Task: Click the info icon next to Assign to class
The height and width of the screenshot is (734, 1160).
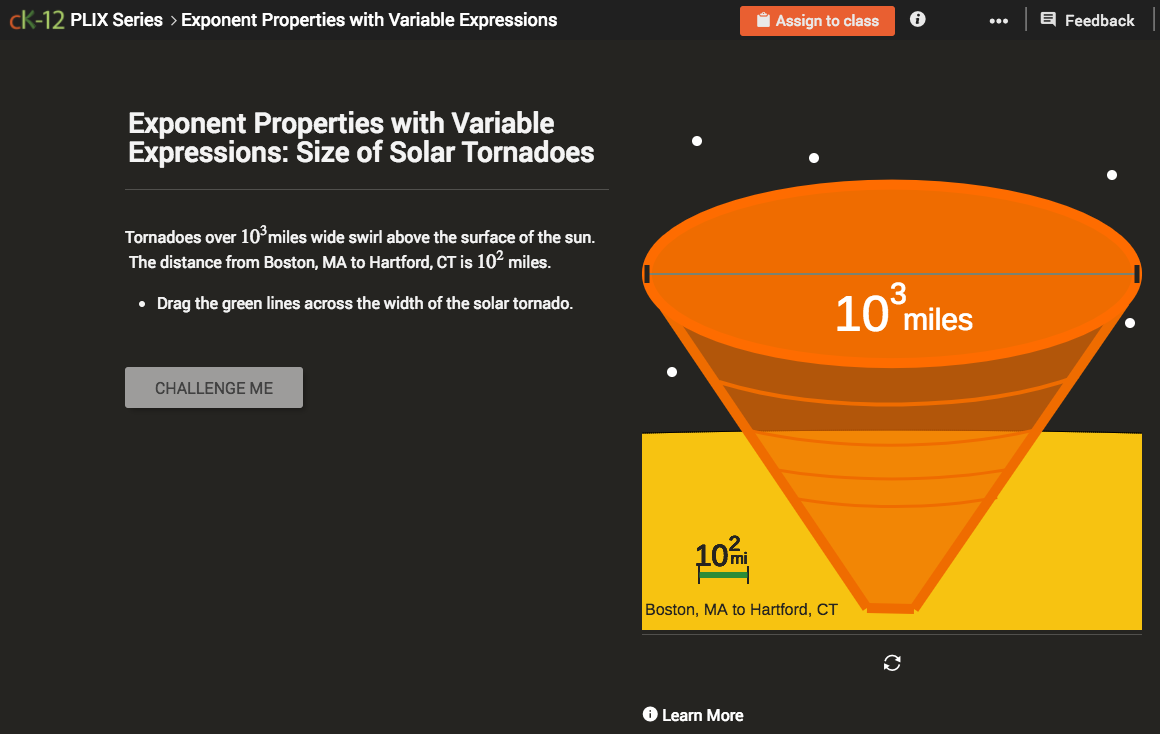Action: tap(917, 19)
